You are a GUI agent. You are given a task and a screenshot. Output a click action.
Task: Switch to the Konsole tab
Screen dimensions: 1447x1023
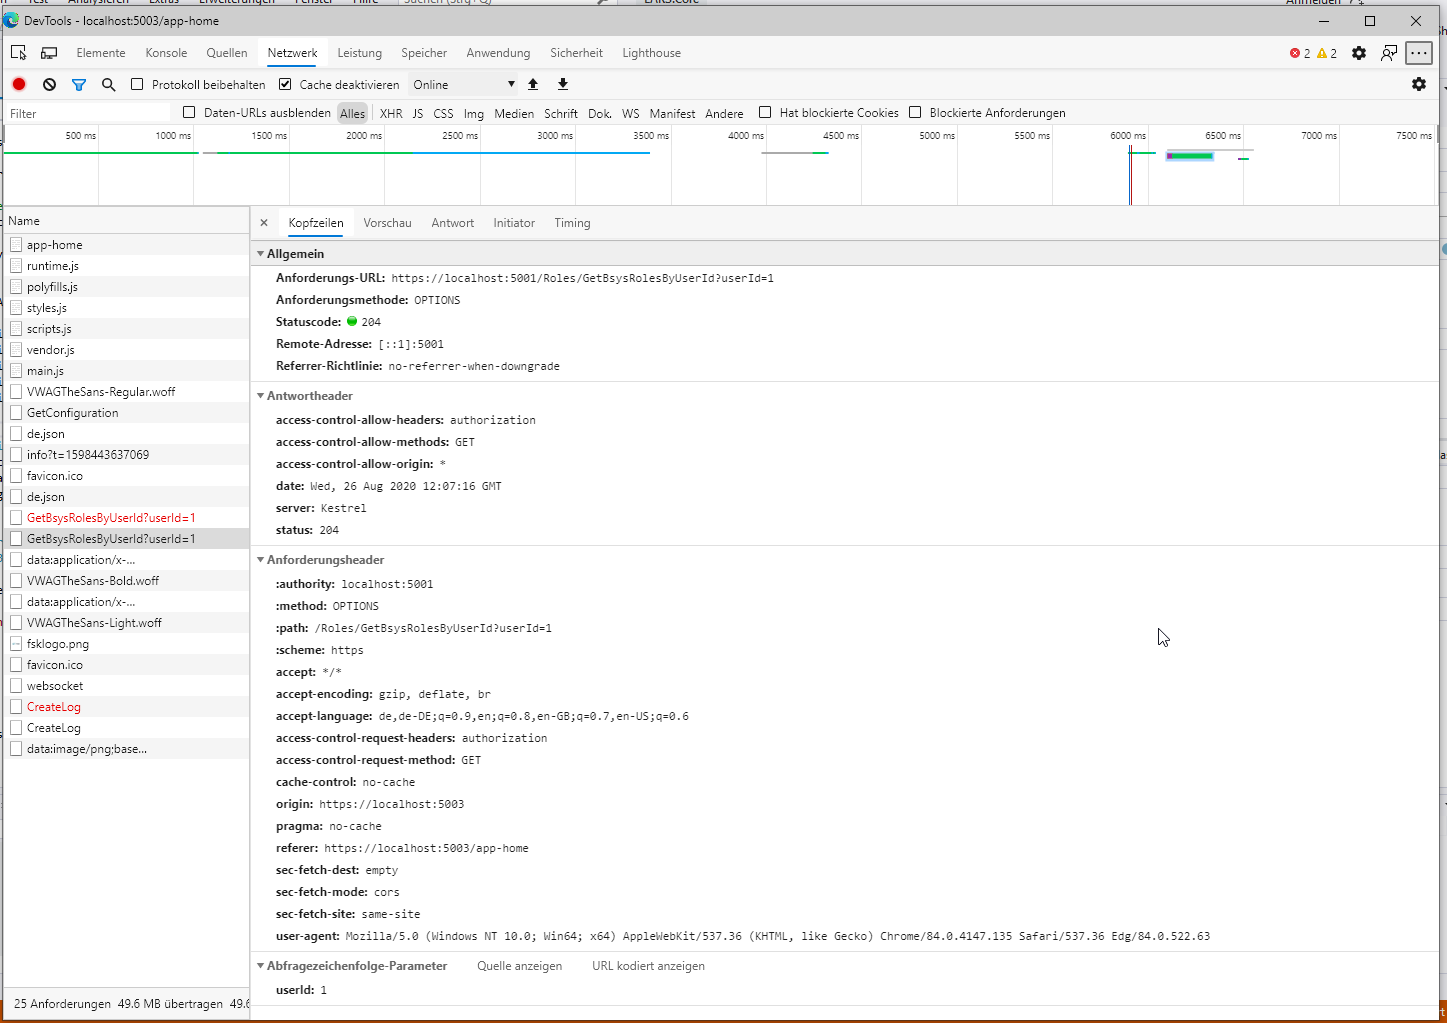(x=165, y=52)
